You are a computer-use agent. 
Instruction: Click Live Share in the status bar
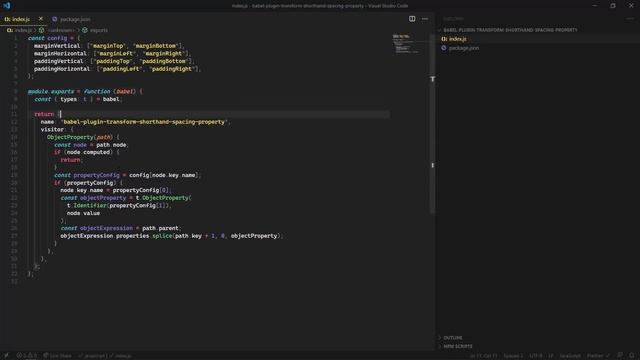(x=58, y=356)
